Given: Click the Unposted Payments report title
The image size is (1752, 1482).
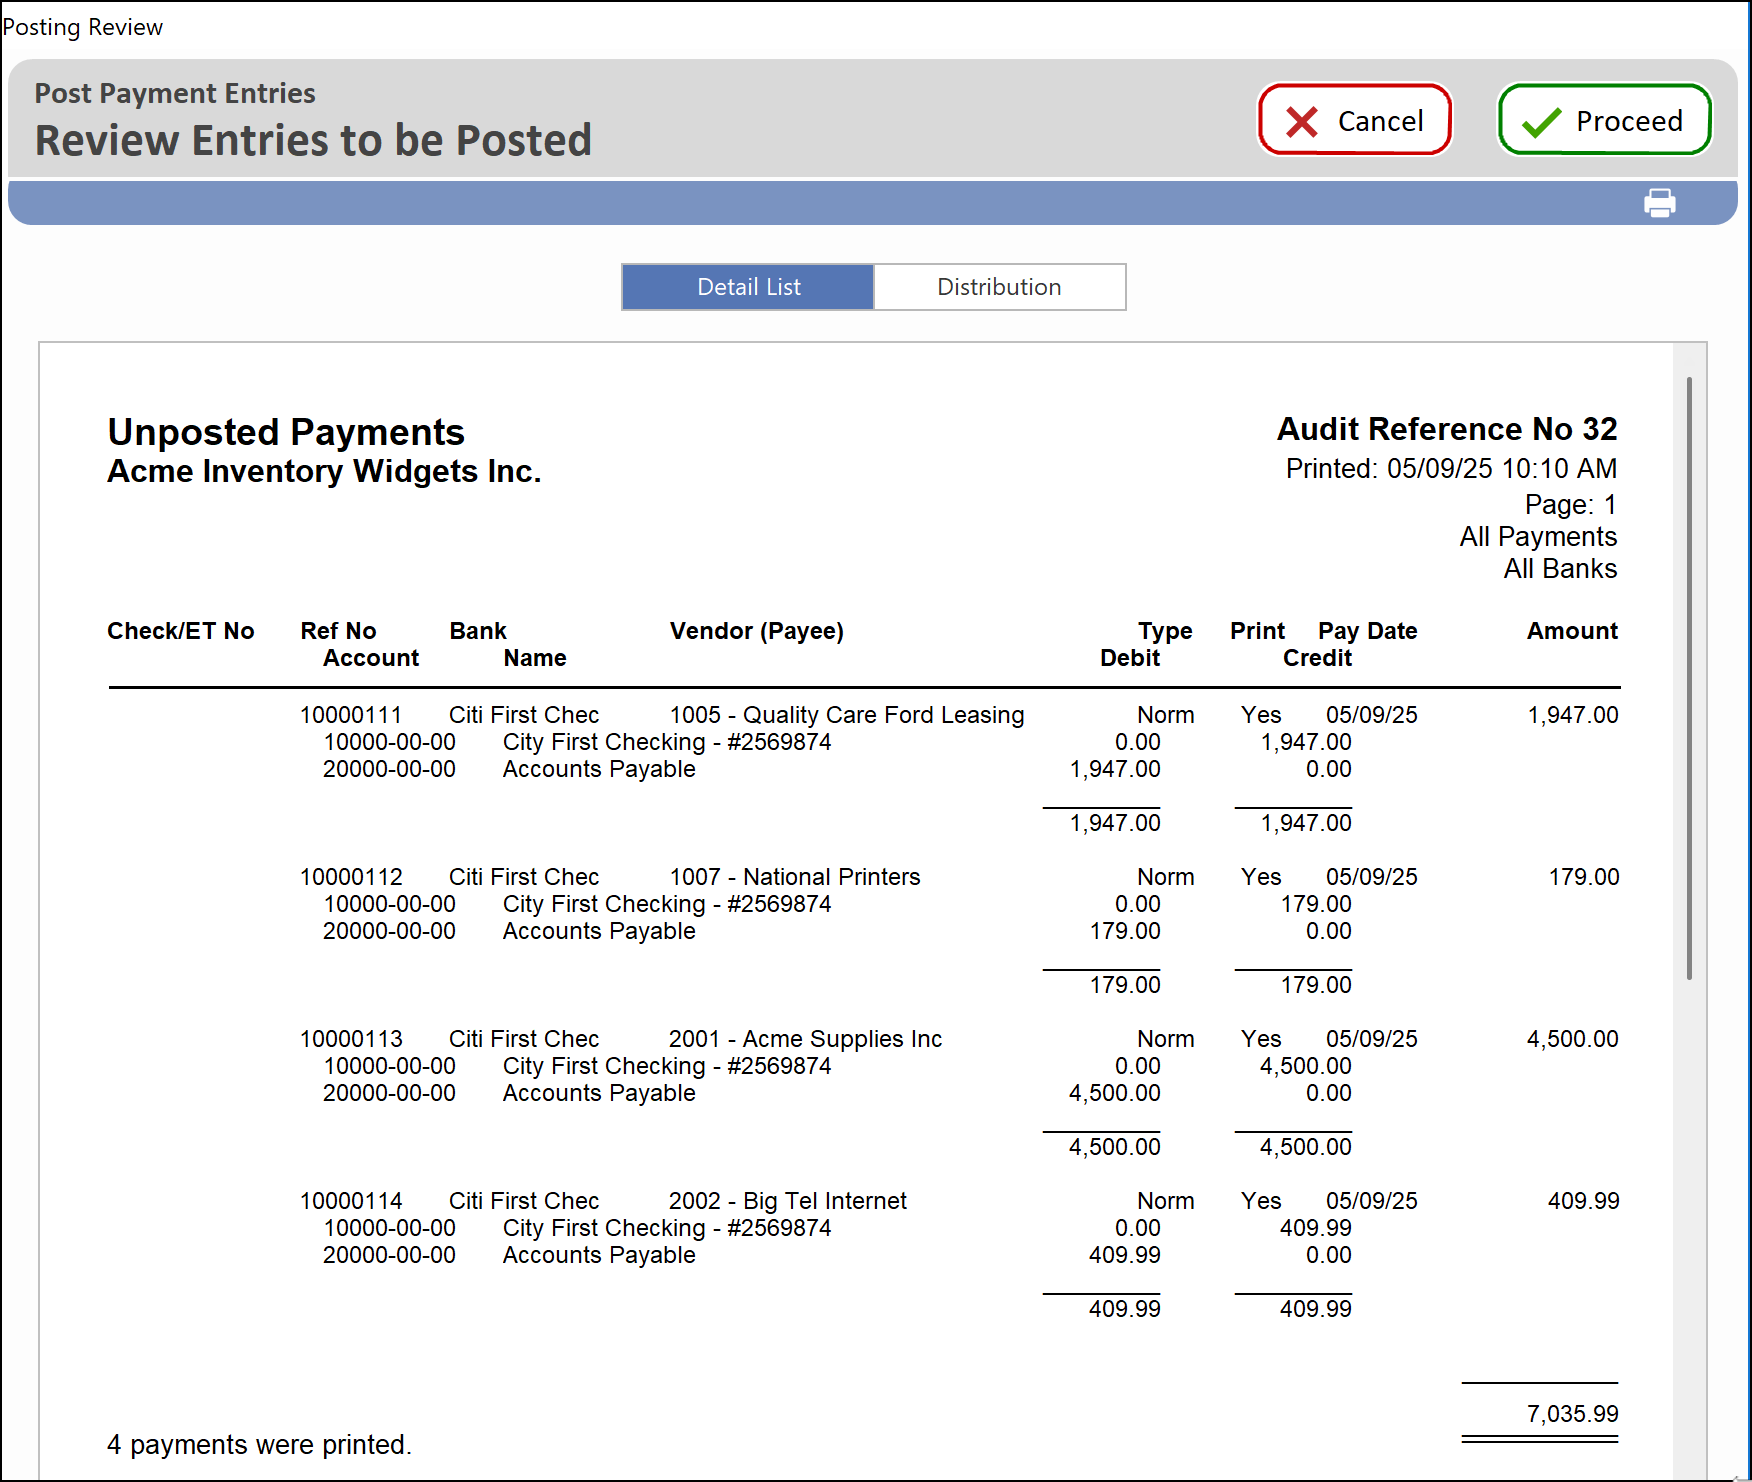Looking at the screenshot, I should [286, 432].
